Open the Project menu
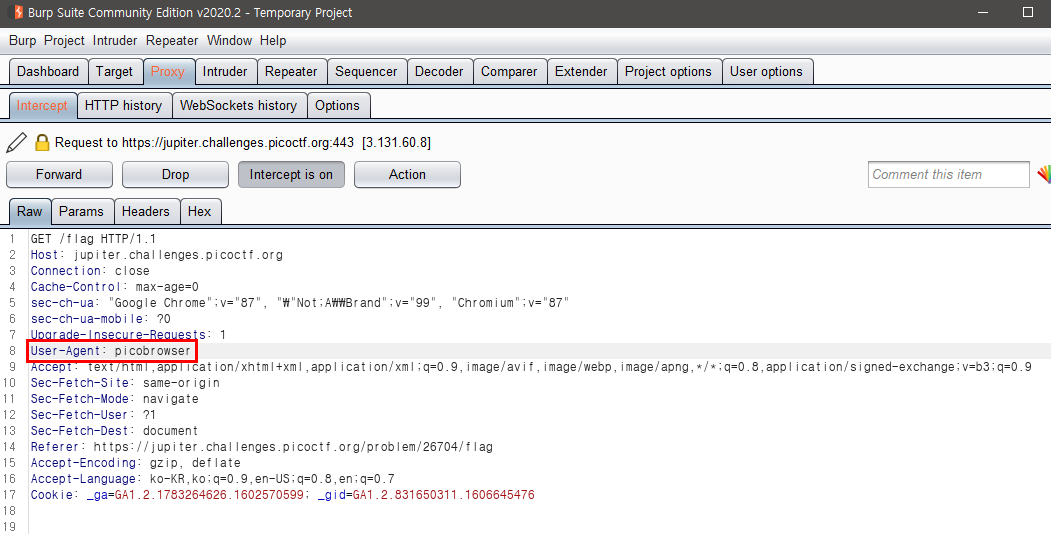This screenshot has height=534, width=1051. 64,40
